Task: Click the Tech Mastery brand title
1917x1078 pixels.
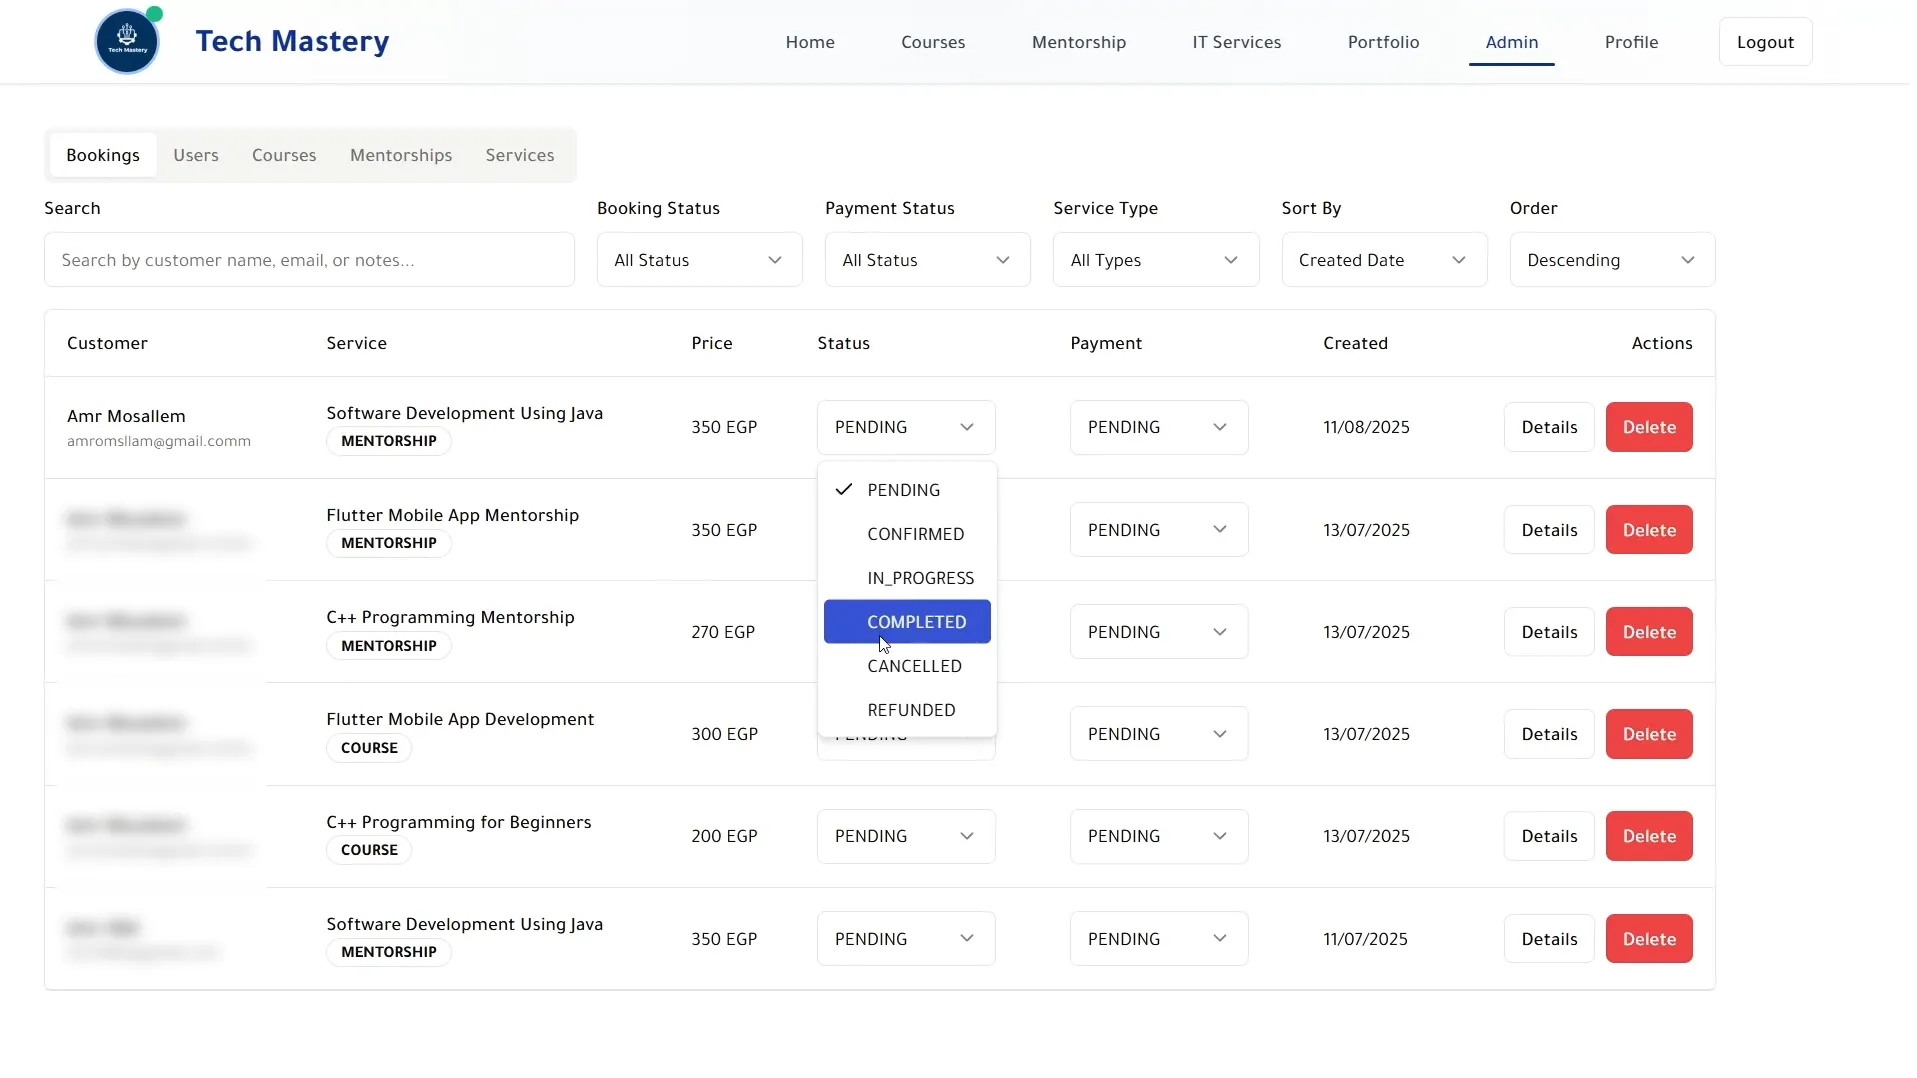Action: (292, 41)
